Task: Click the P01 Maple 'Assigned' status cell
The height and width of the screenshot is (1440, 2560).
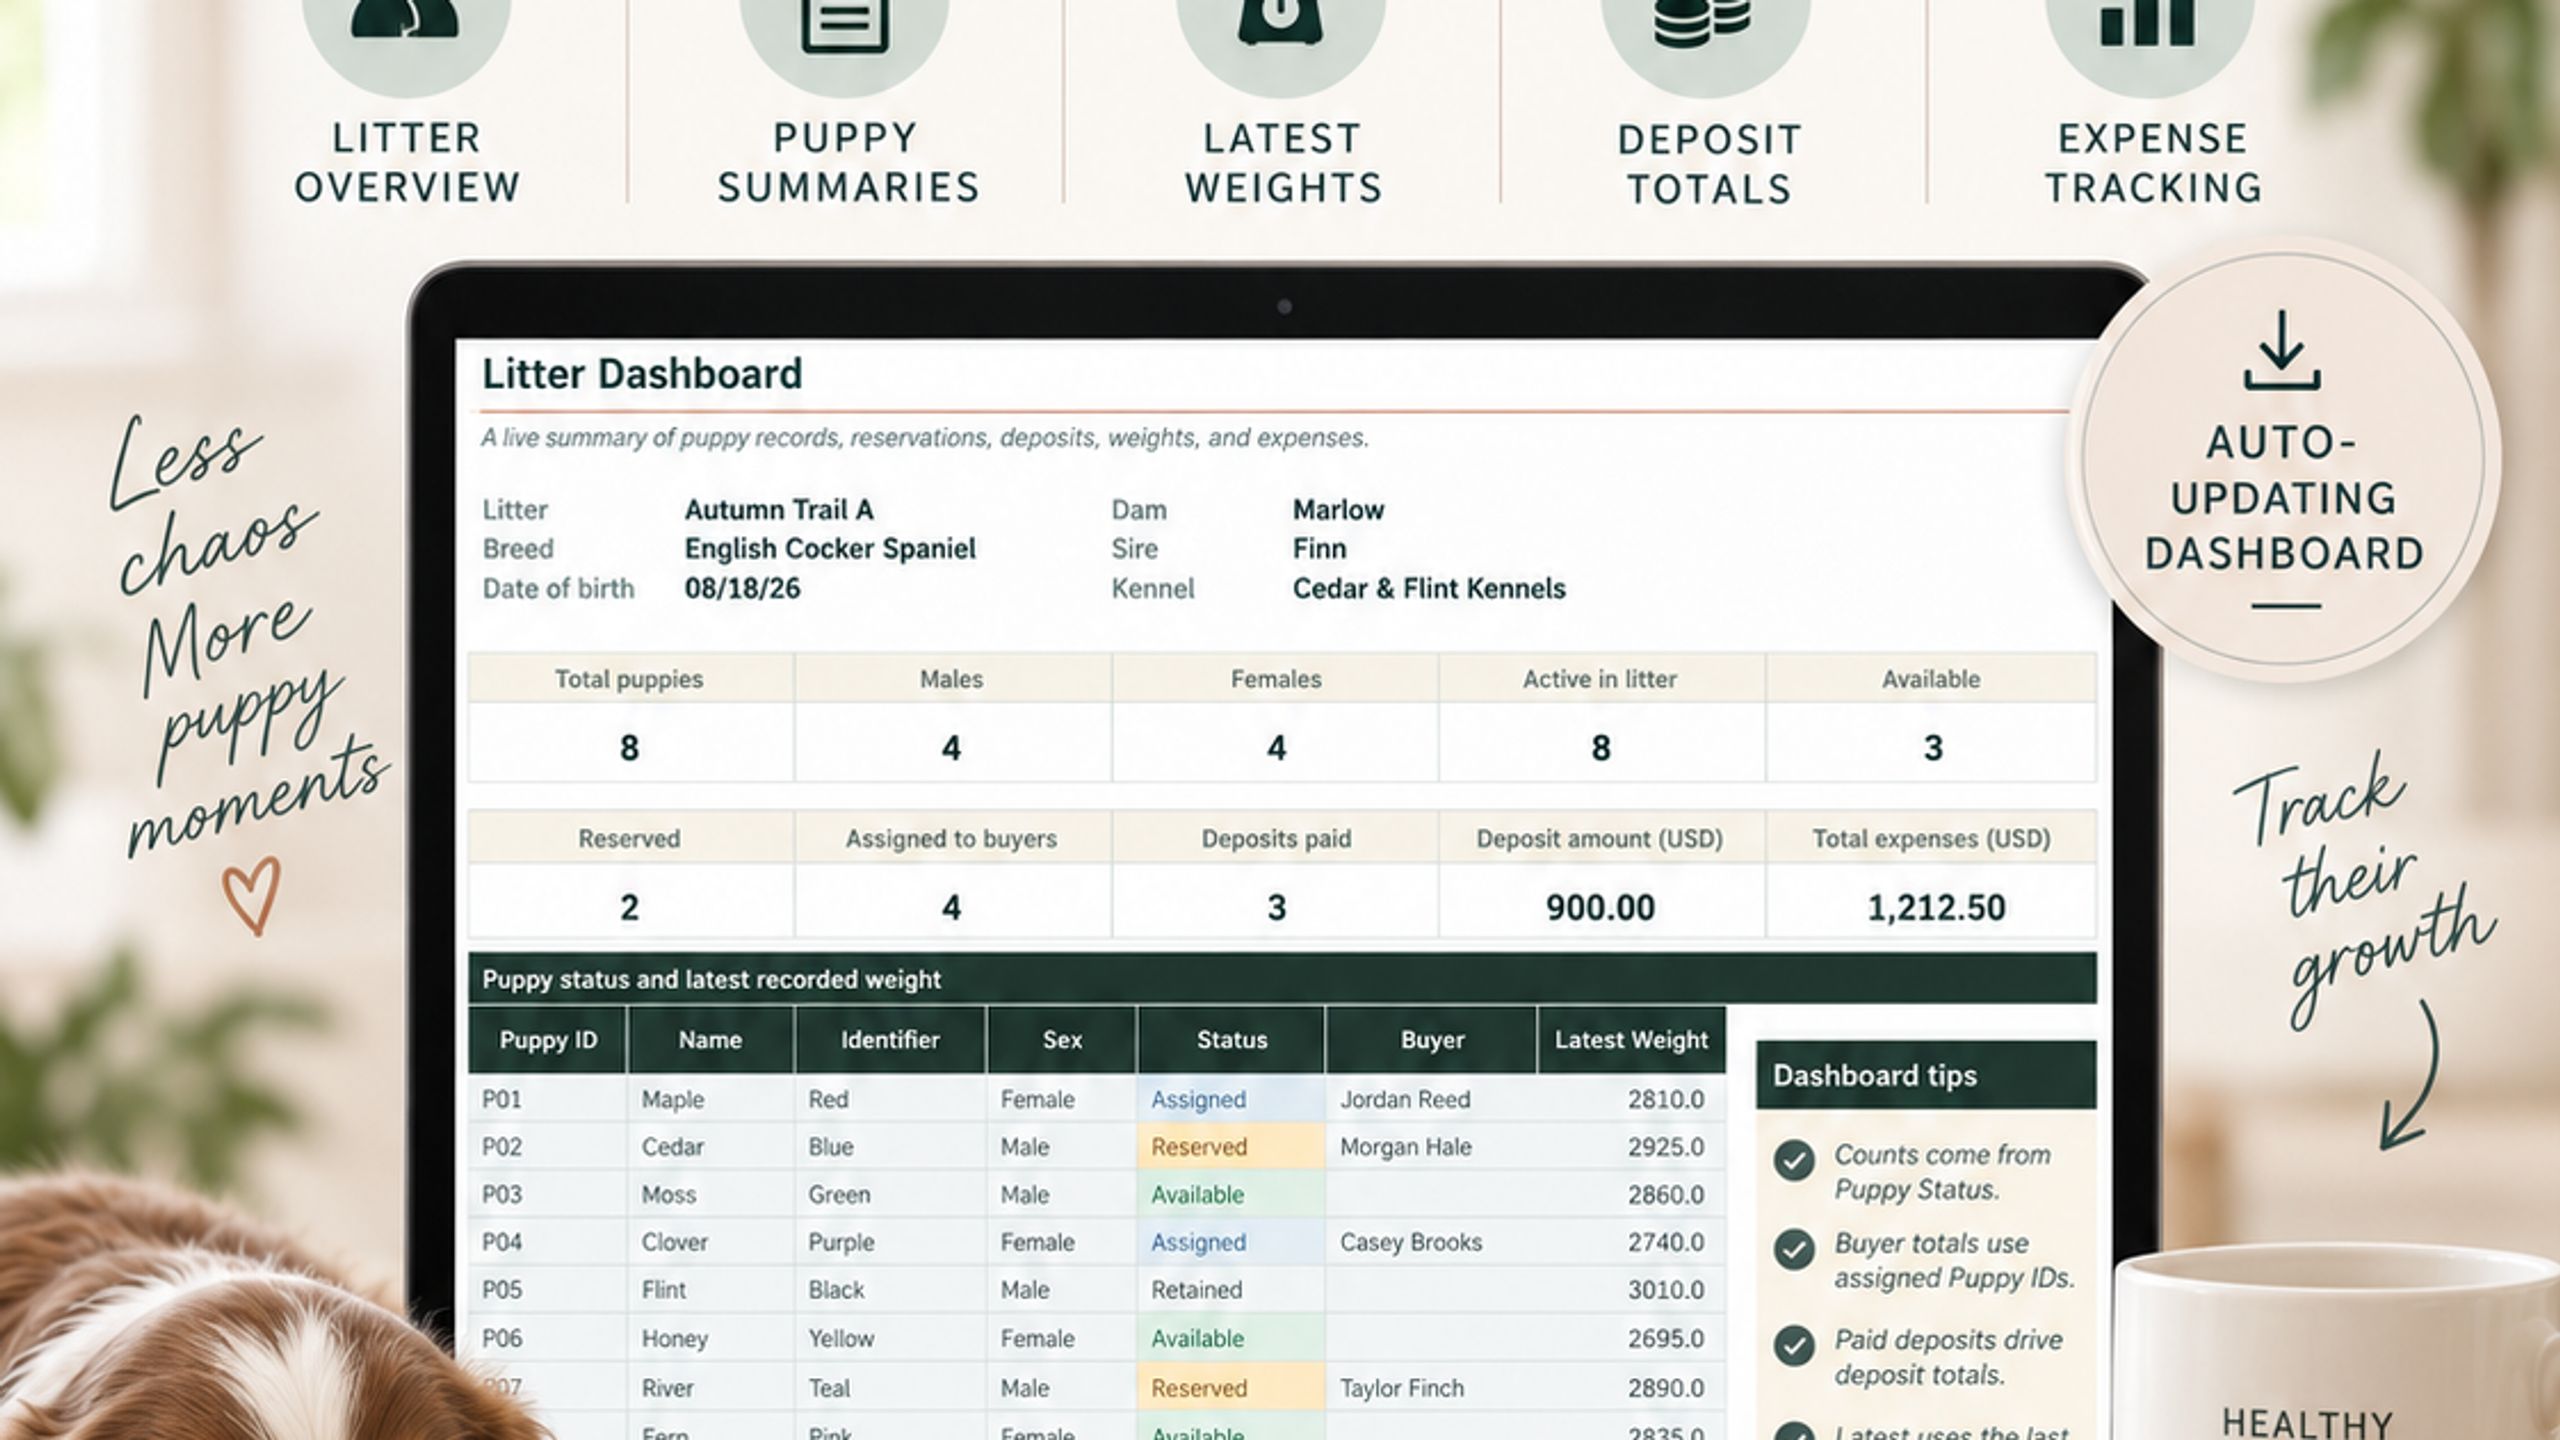Action: coord(1231,1099)
